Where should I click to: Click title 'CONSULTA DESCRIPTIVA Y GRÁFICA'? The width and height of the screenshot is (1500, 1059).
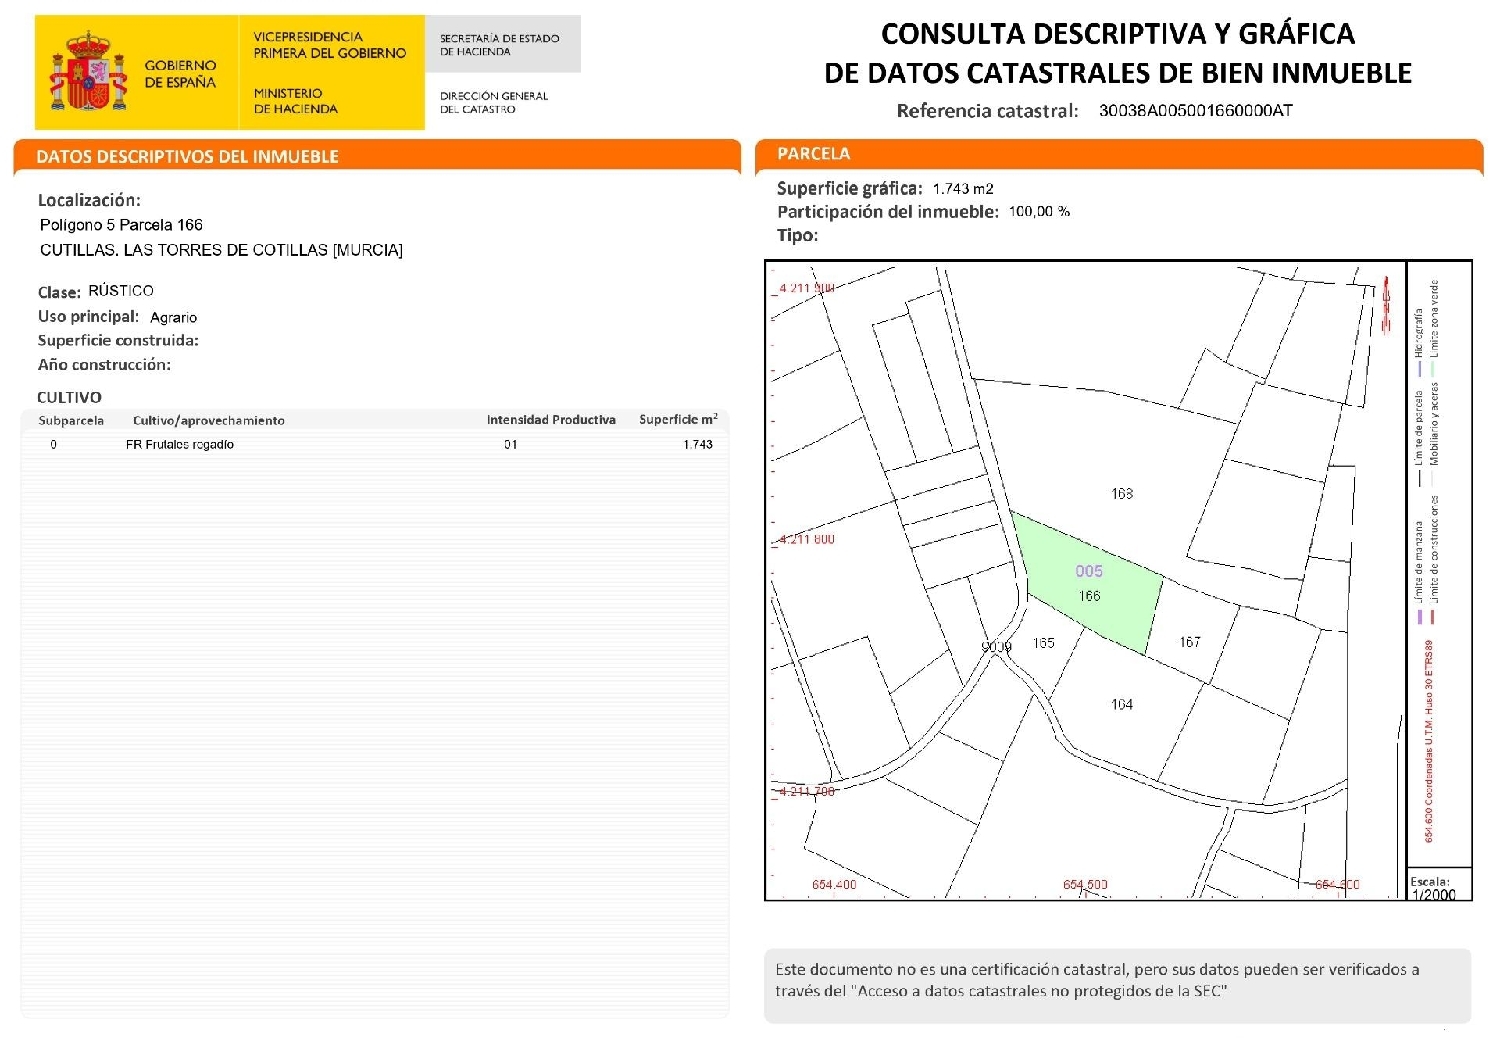pos(1117,34)
